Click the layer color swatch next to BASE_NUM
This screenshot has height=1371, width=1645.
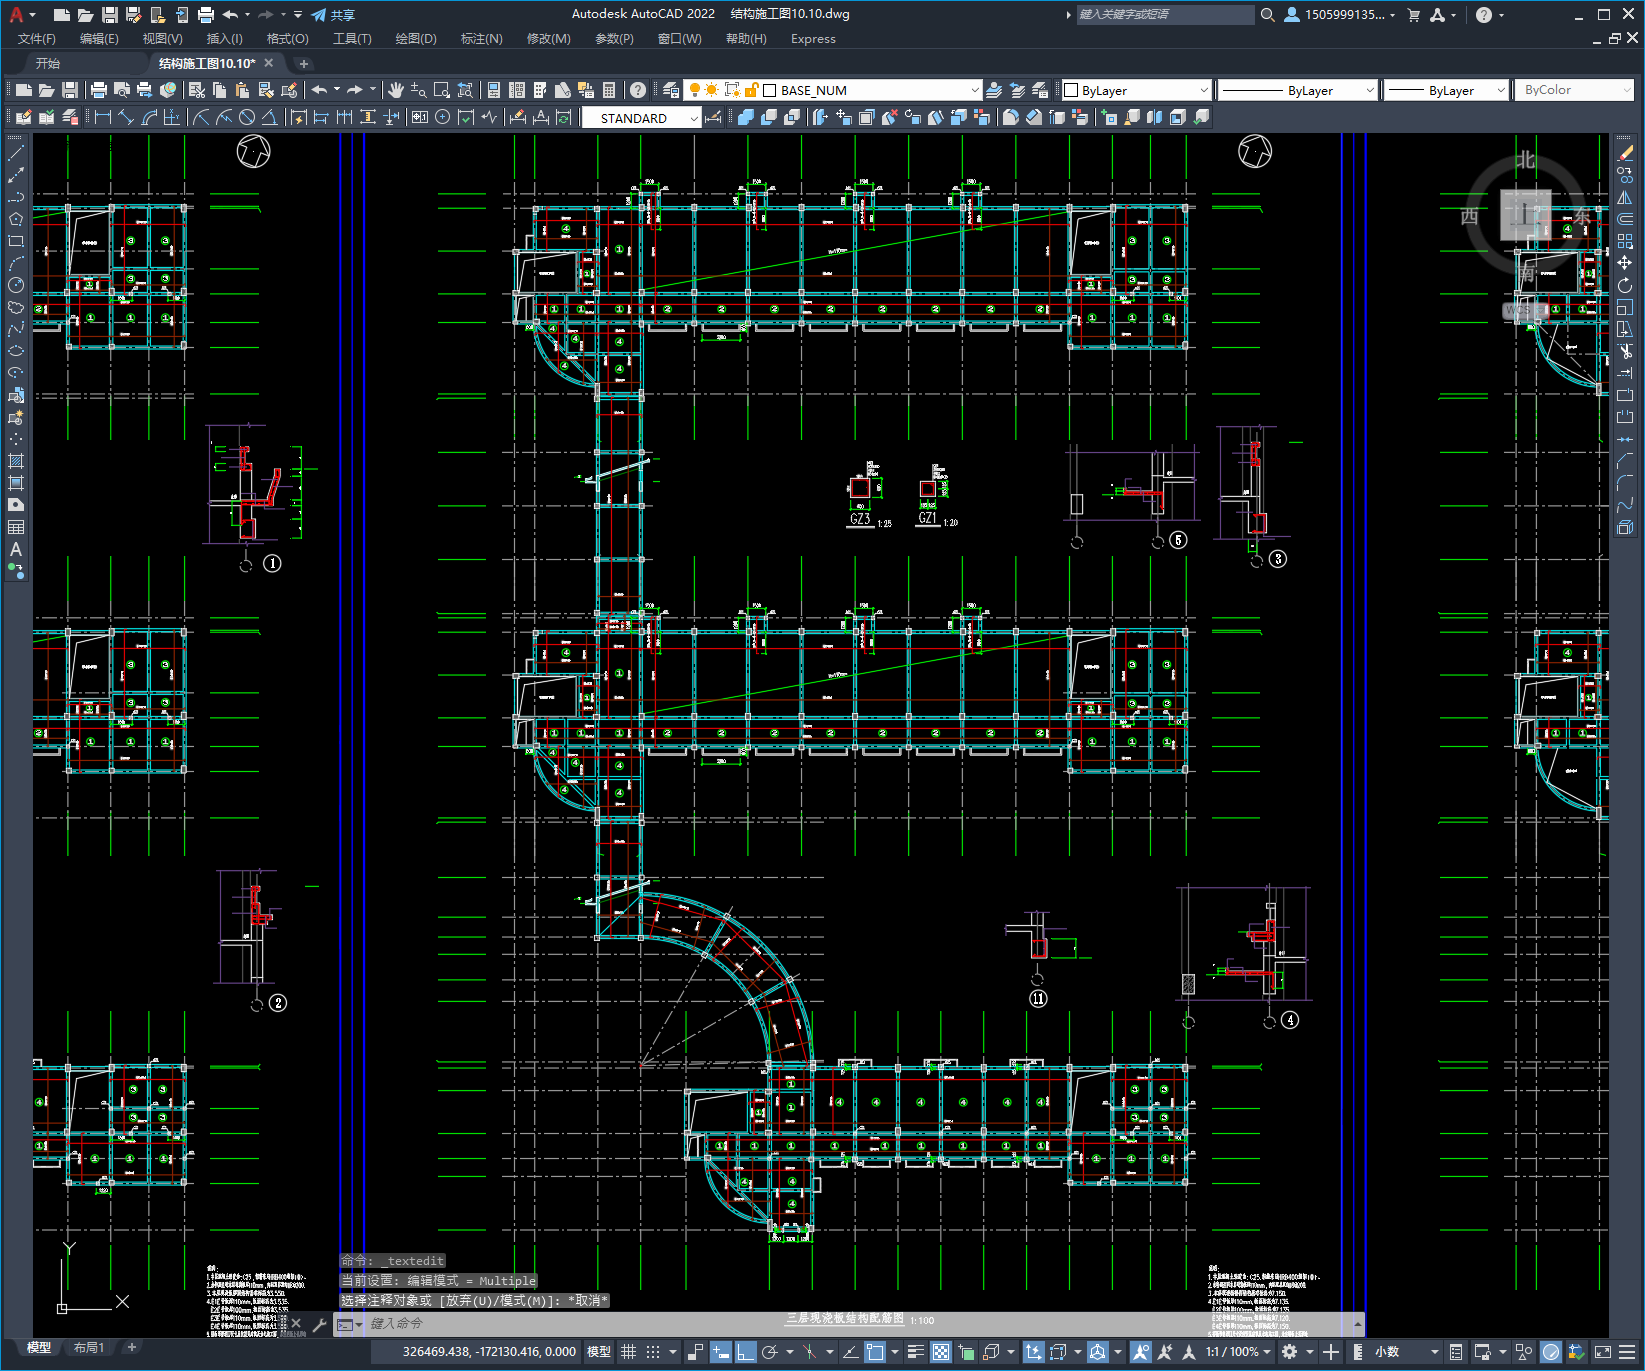(x=770, y=90)
